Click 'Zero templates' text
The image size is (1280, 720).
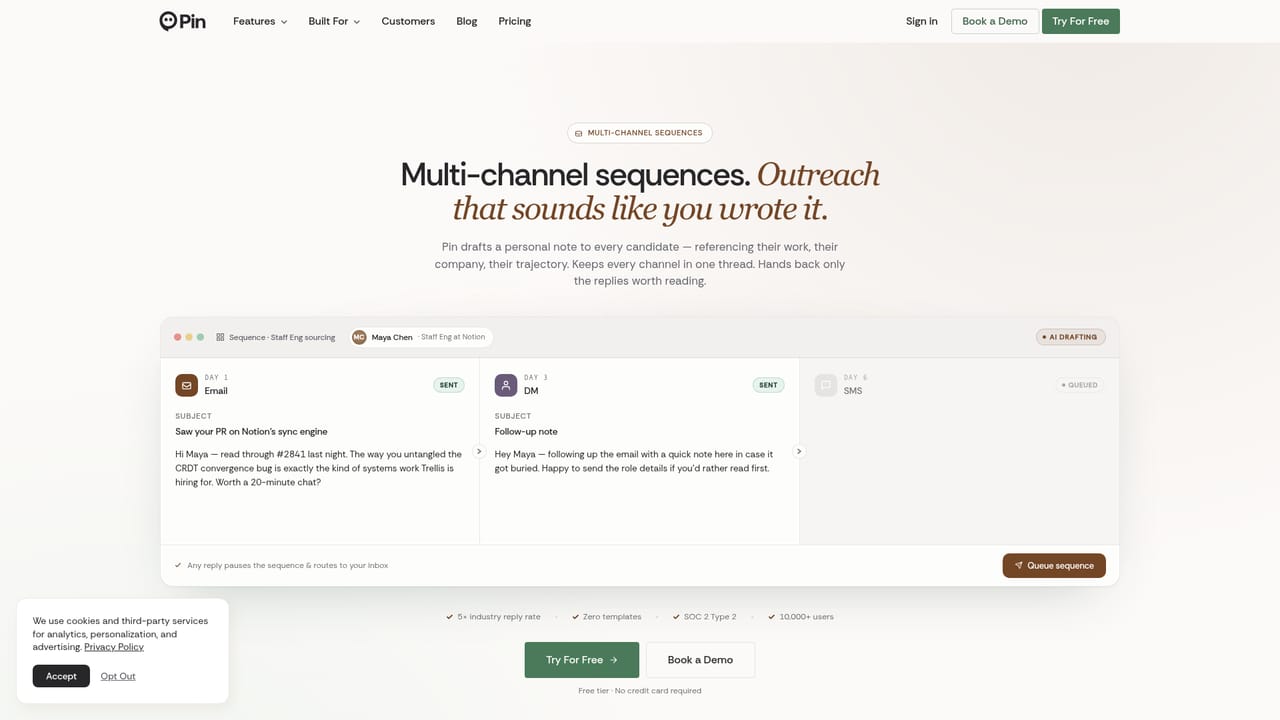tap(612, 617)
